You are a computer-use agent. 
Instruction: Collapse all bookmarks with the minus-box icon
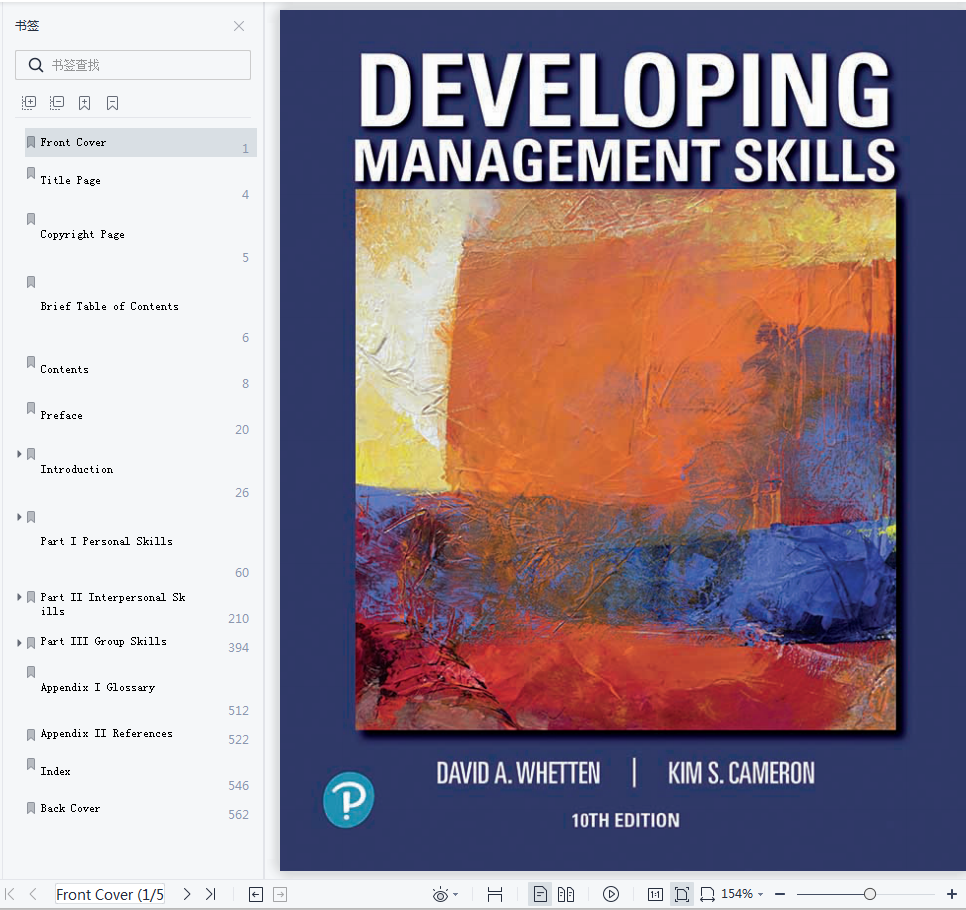57,103
